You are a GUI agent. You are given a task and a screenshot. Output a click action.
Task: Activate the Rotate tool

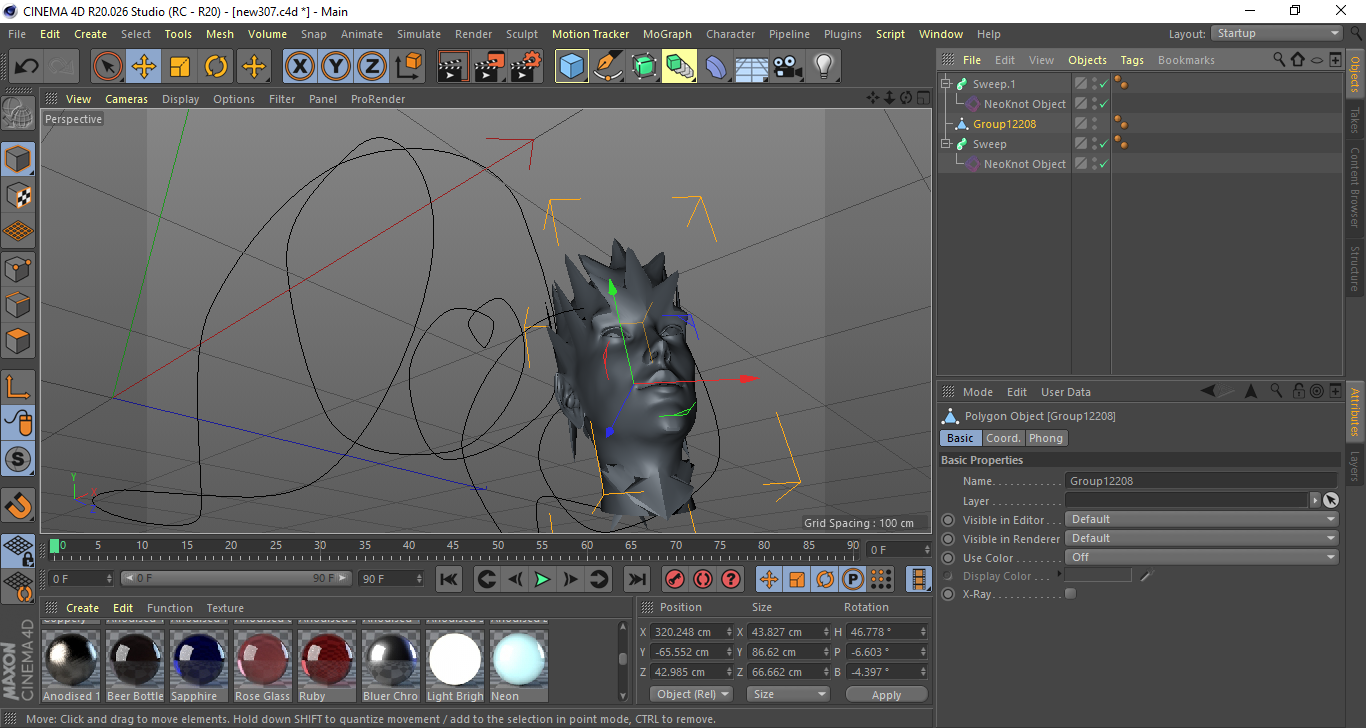216,67
